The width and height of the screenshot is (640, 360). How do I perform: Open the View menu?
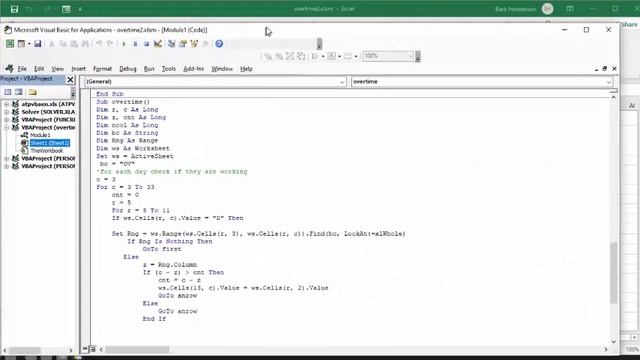(x=57, y=69)
